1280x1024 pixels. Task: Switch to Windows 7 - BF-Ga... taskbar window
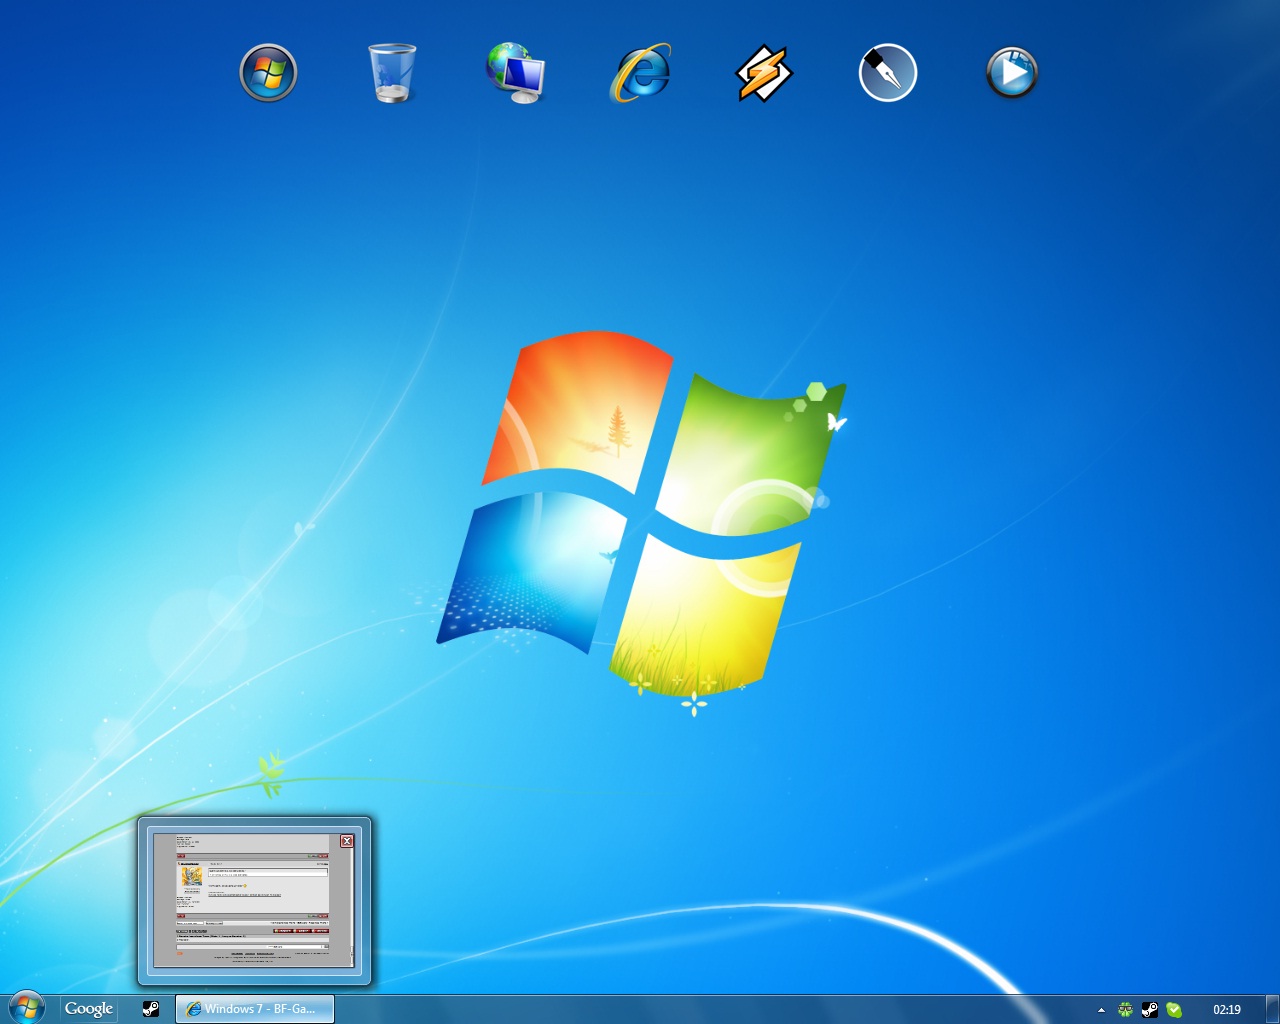(254, 1009)
